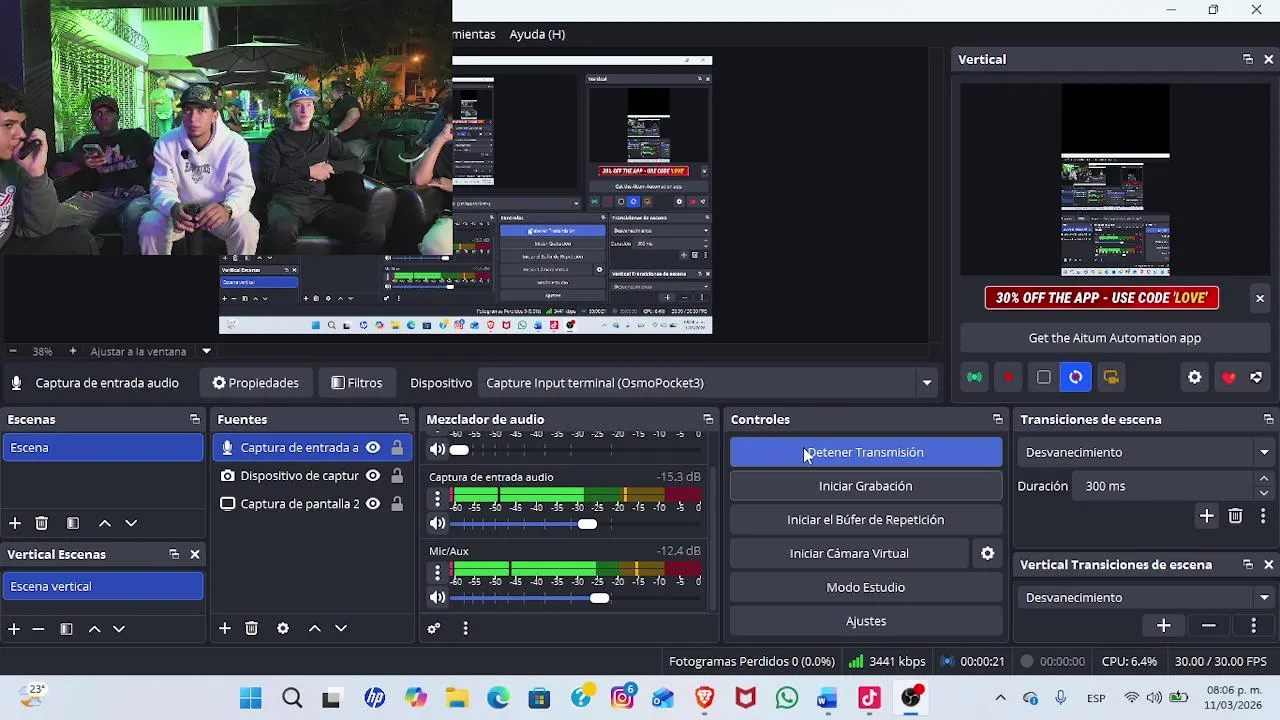This screenshot has height=720, width=1280.
Task: Open Vertical panel settings gear
Action: [1195, 377]
